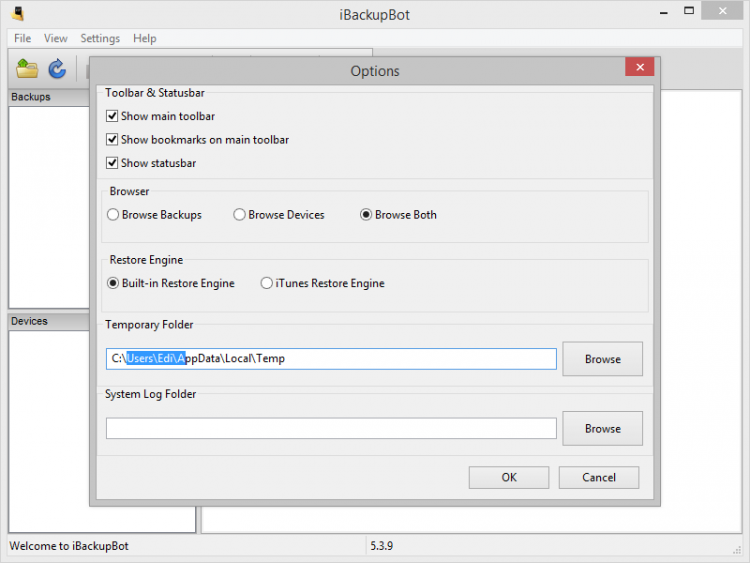
Task: Confirm options with OK button
Action: pos(509,477)
